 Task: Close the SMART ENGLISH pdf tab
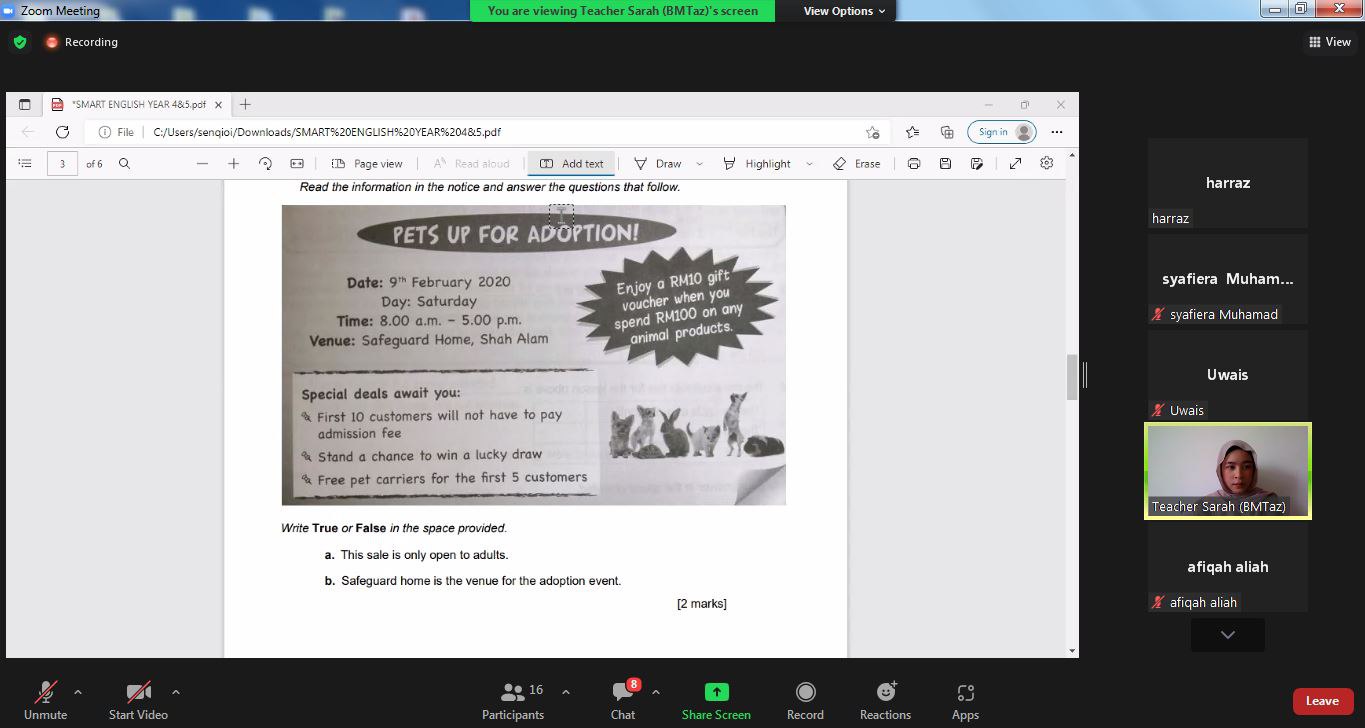pyautogui.click(x=219, y=104)
